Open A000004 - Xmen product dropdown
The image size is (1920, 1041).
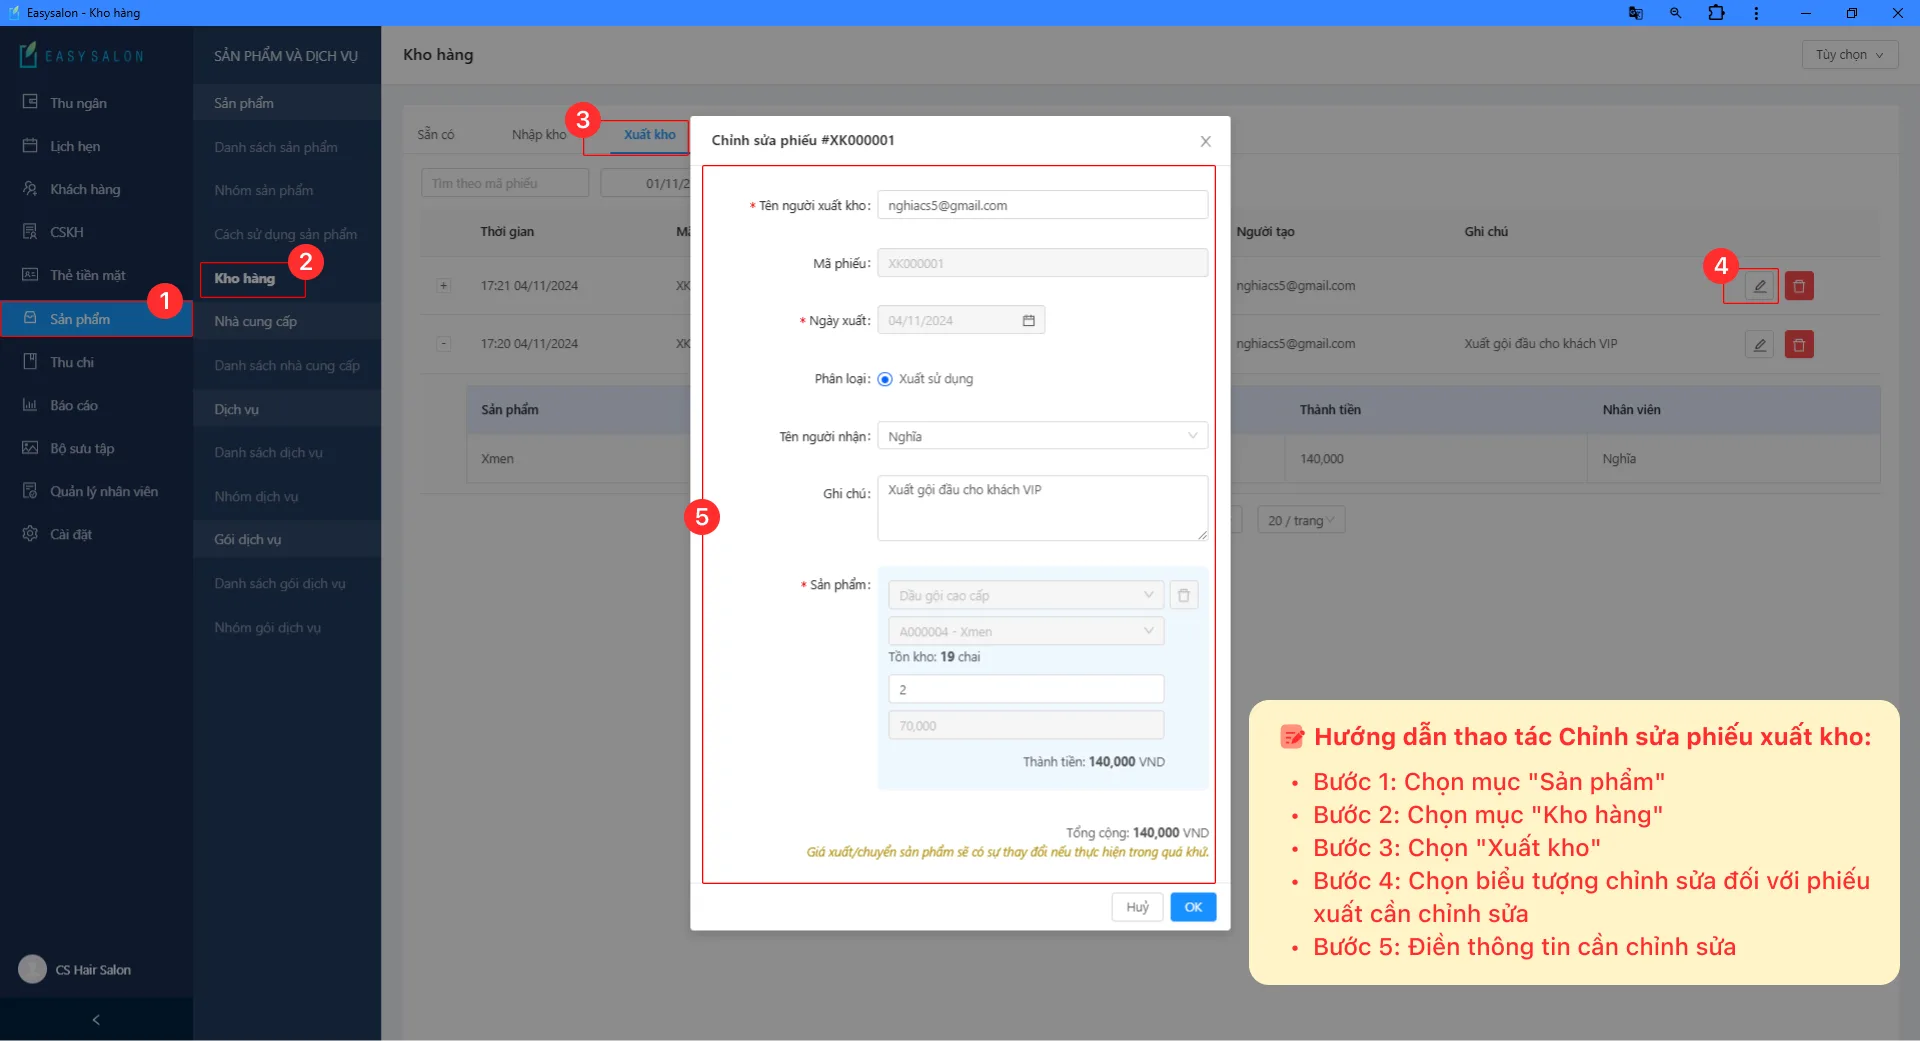tap(1026, 631)
